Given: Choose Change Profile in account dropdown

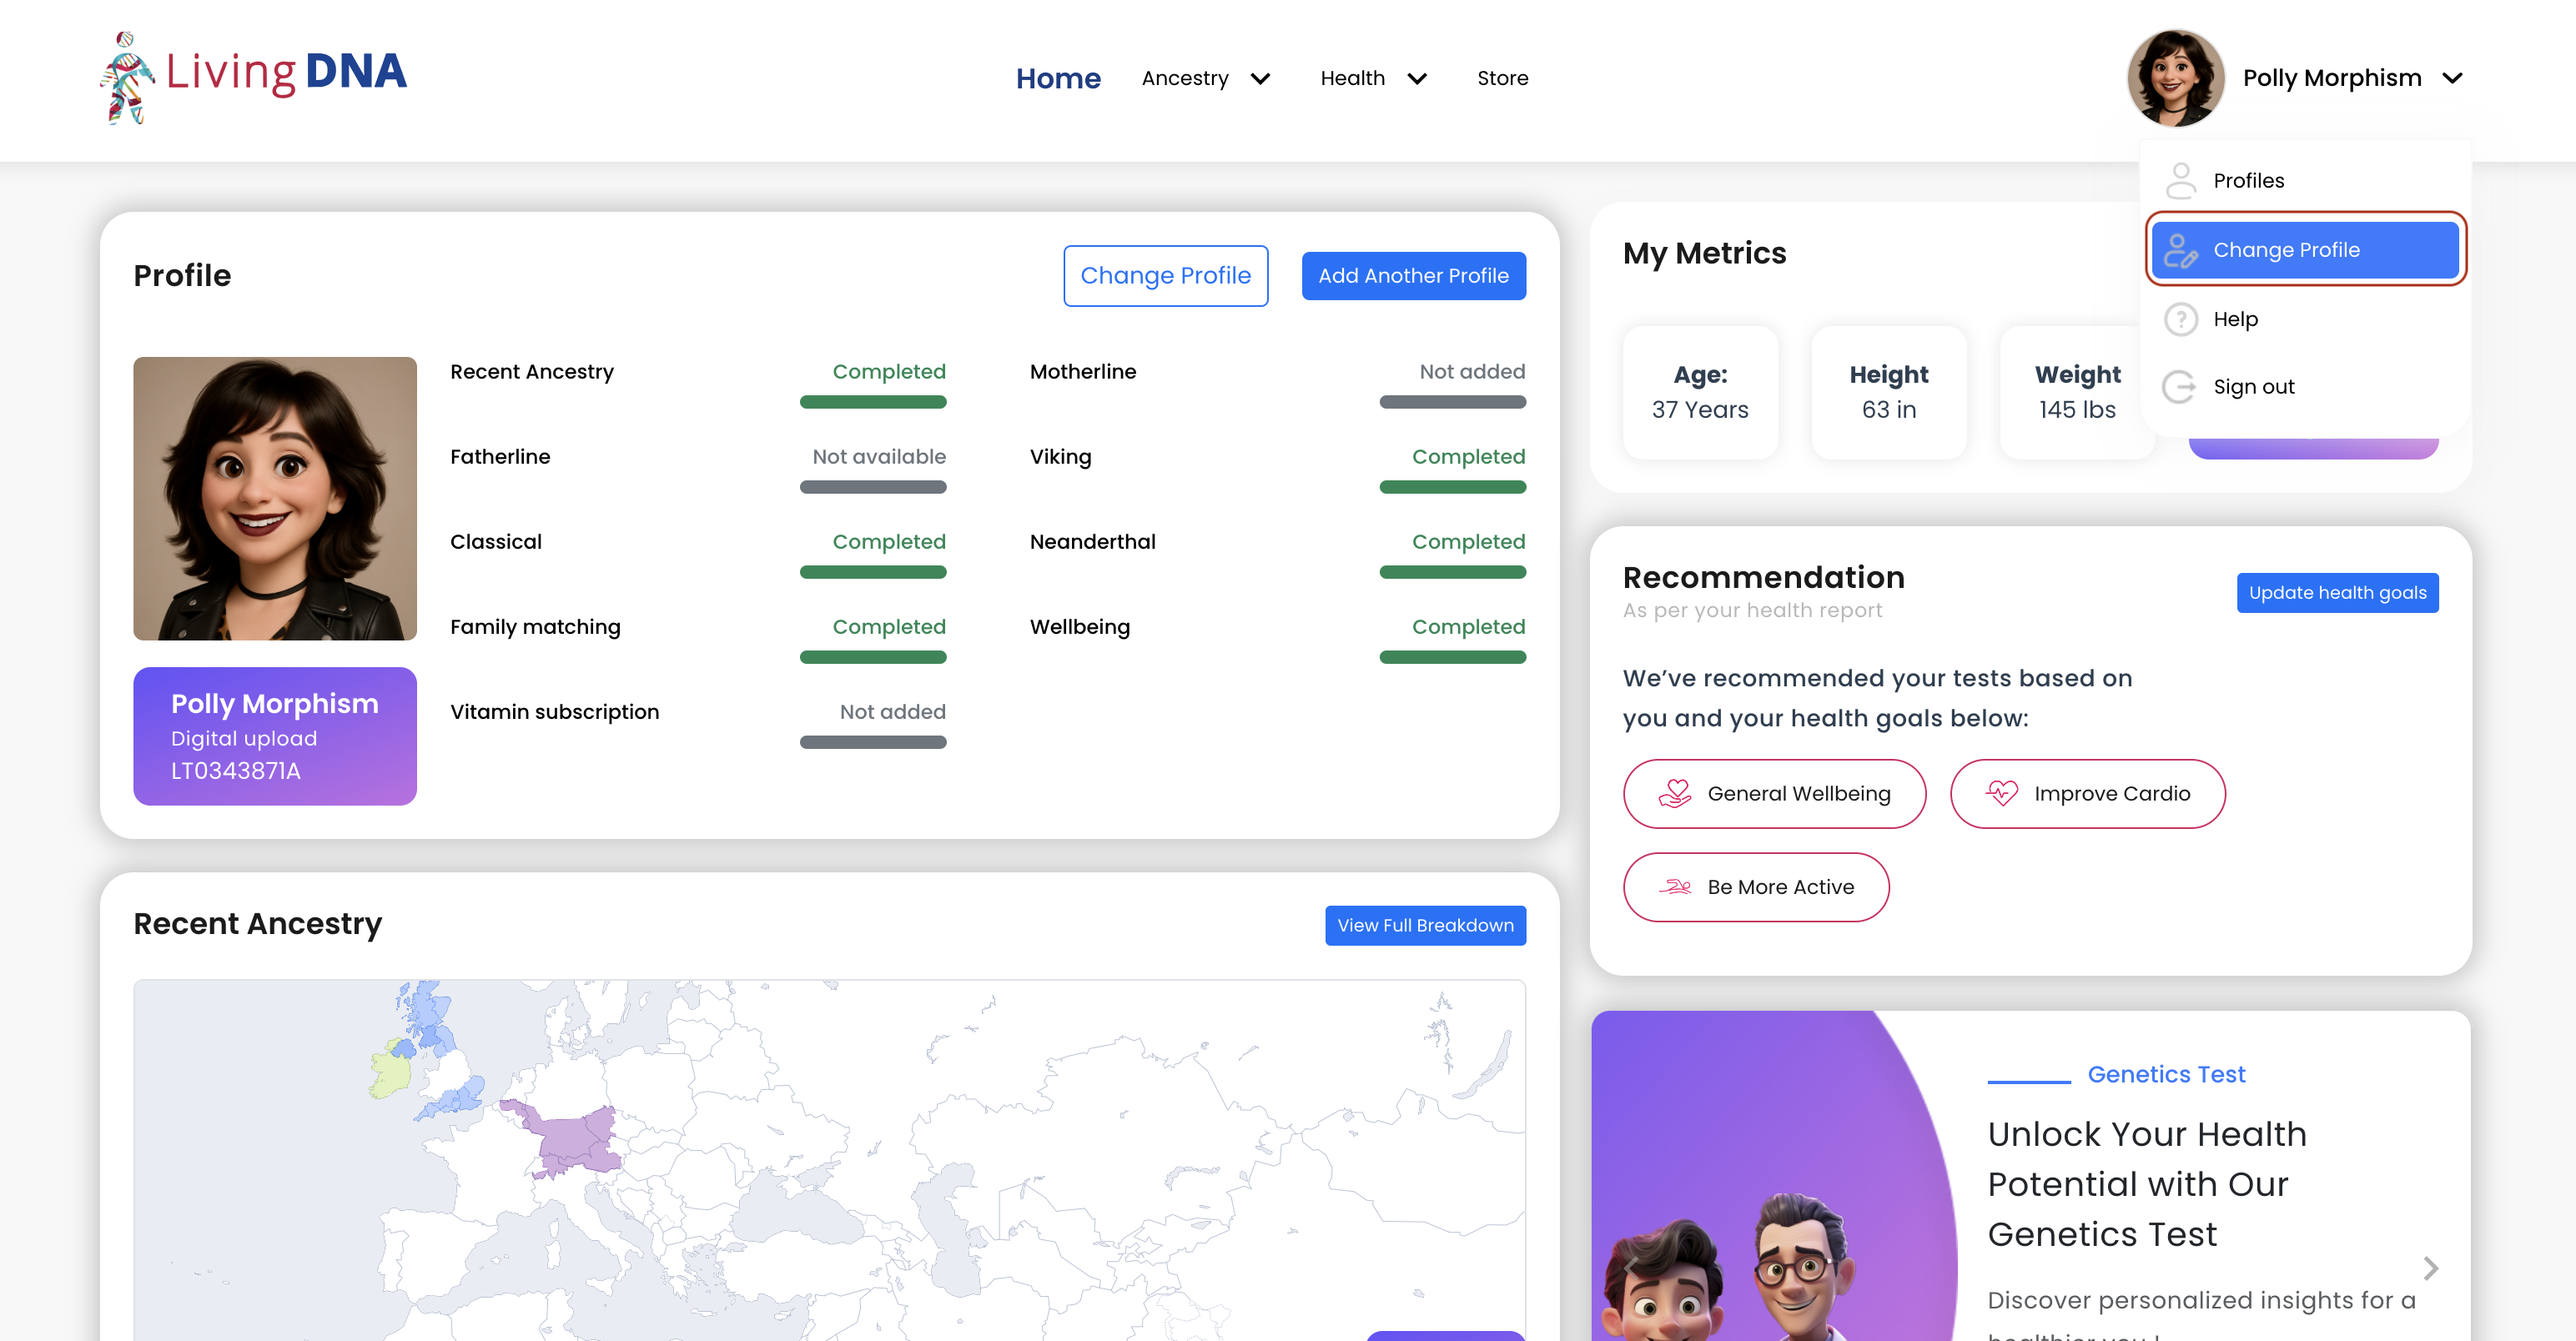Looking at the screenshot, I should (x=2305, y=250).
